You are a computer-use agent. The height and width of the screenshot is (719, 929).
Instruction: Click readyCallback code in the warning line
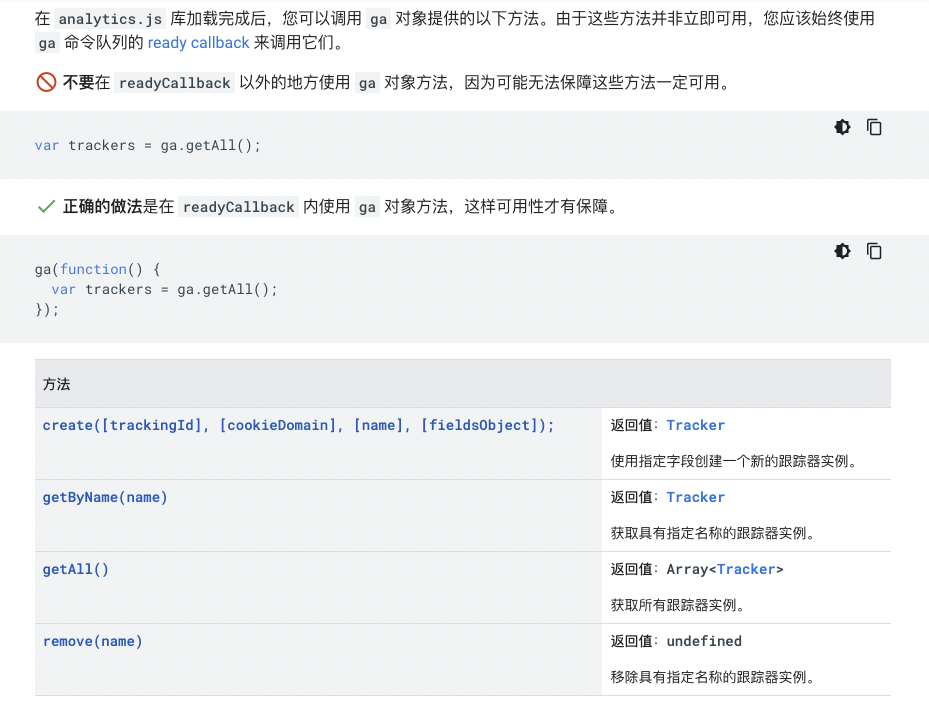click(175, 83)
